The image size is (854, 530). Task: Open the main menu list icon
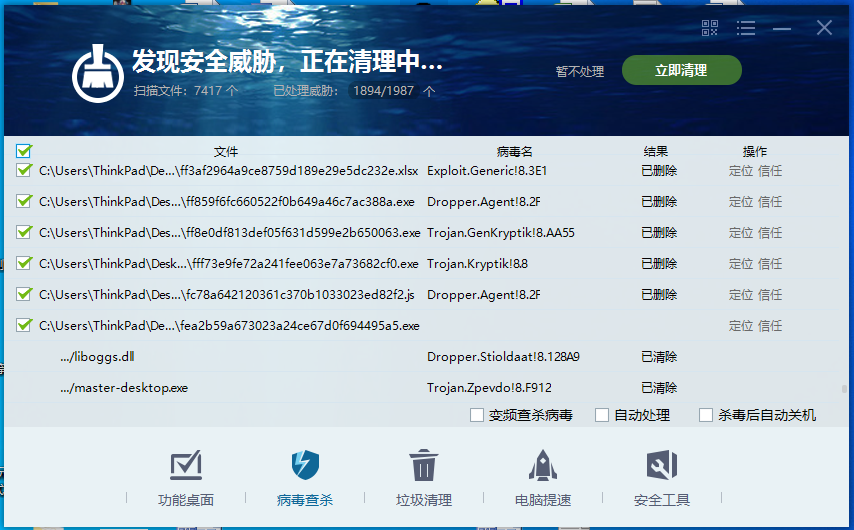(x=746, y=28)
